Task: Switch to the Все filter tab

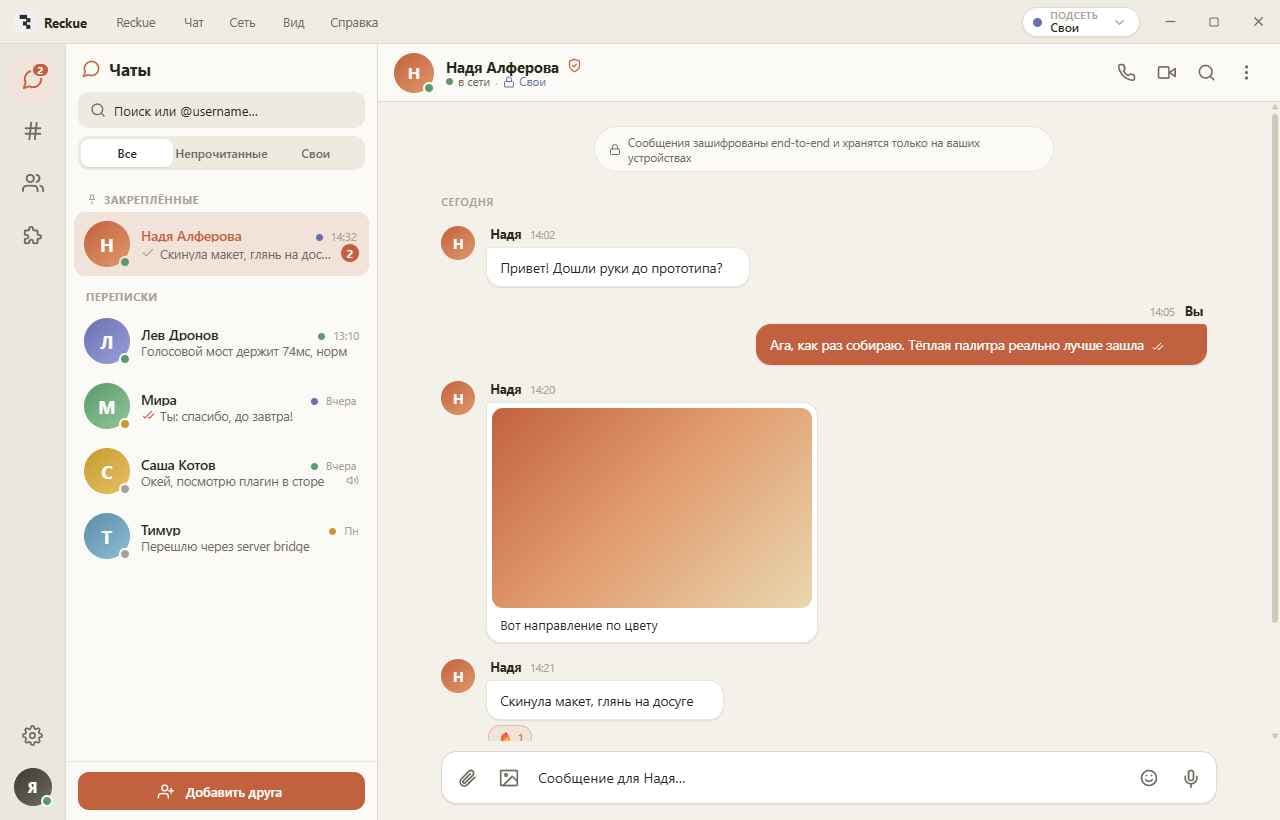Action: click(x=127, y=154)
